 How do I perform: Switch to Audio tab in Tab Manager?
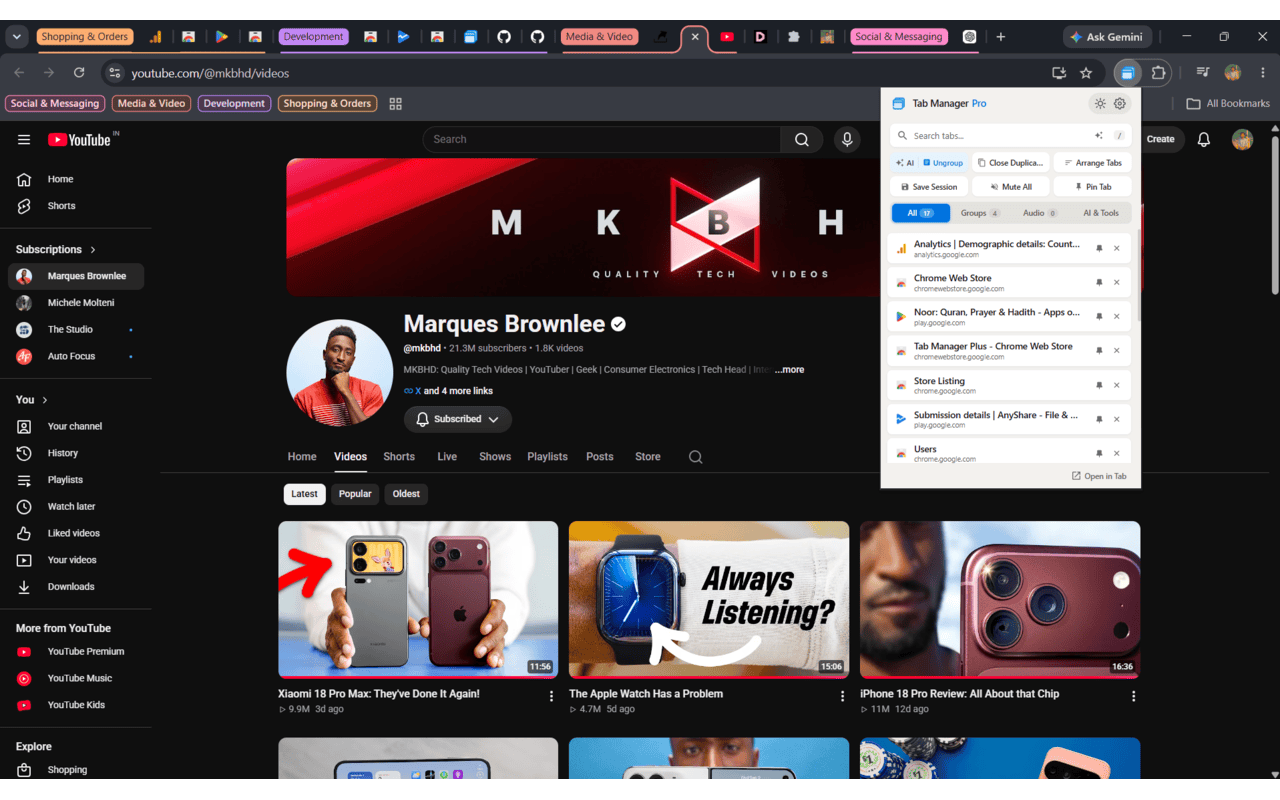(x=1040, y=213)
